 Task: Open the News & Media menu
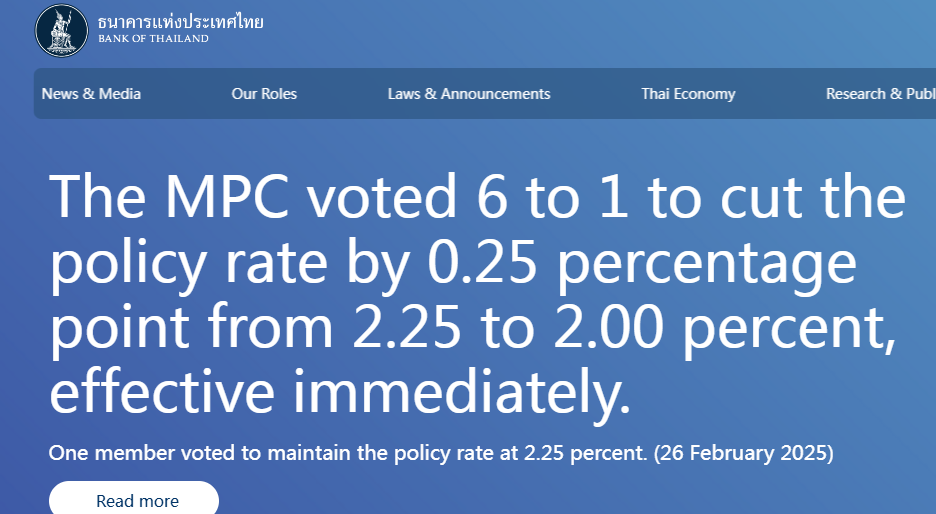pos(91,94)
